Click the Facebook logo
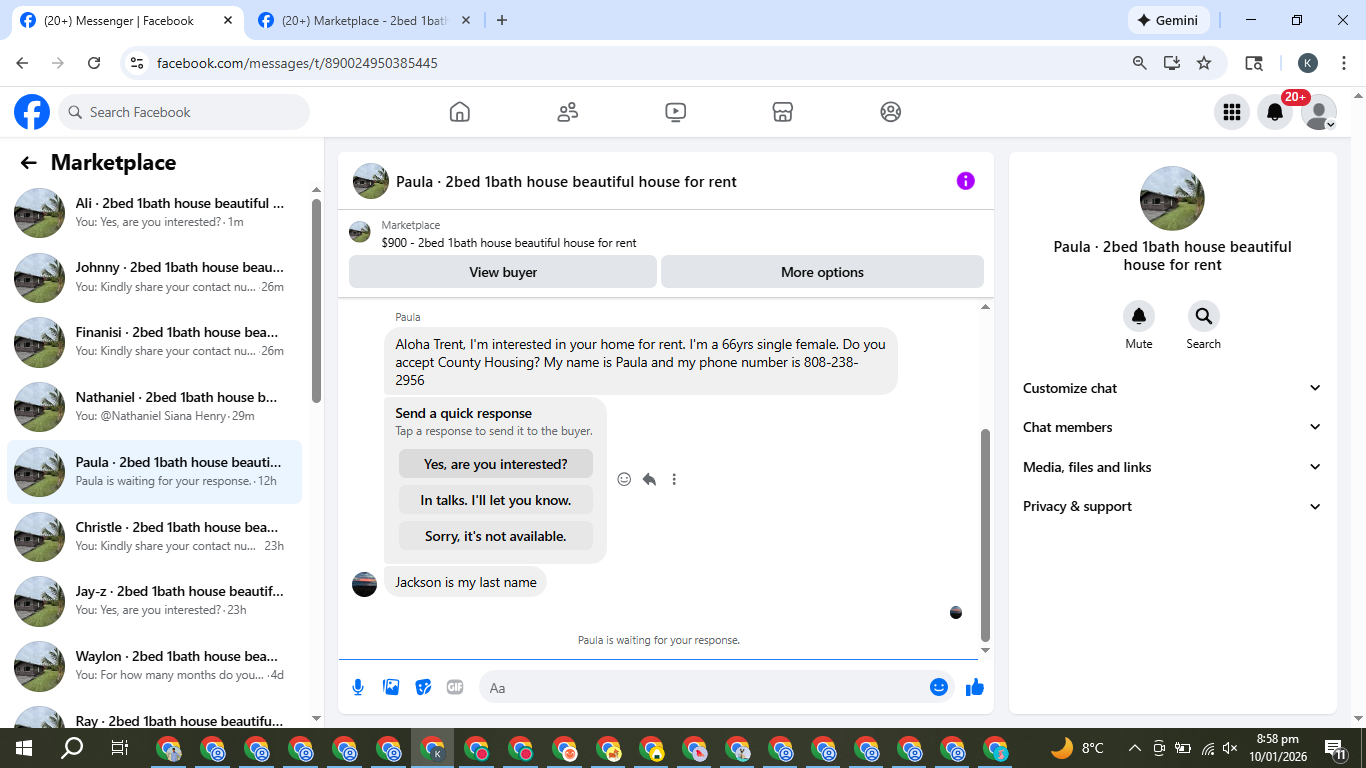This screenshot has width=1366, height=768. coord(32,112)
